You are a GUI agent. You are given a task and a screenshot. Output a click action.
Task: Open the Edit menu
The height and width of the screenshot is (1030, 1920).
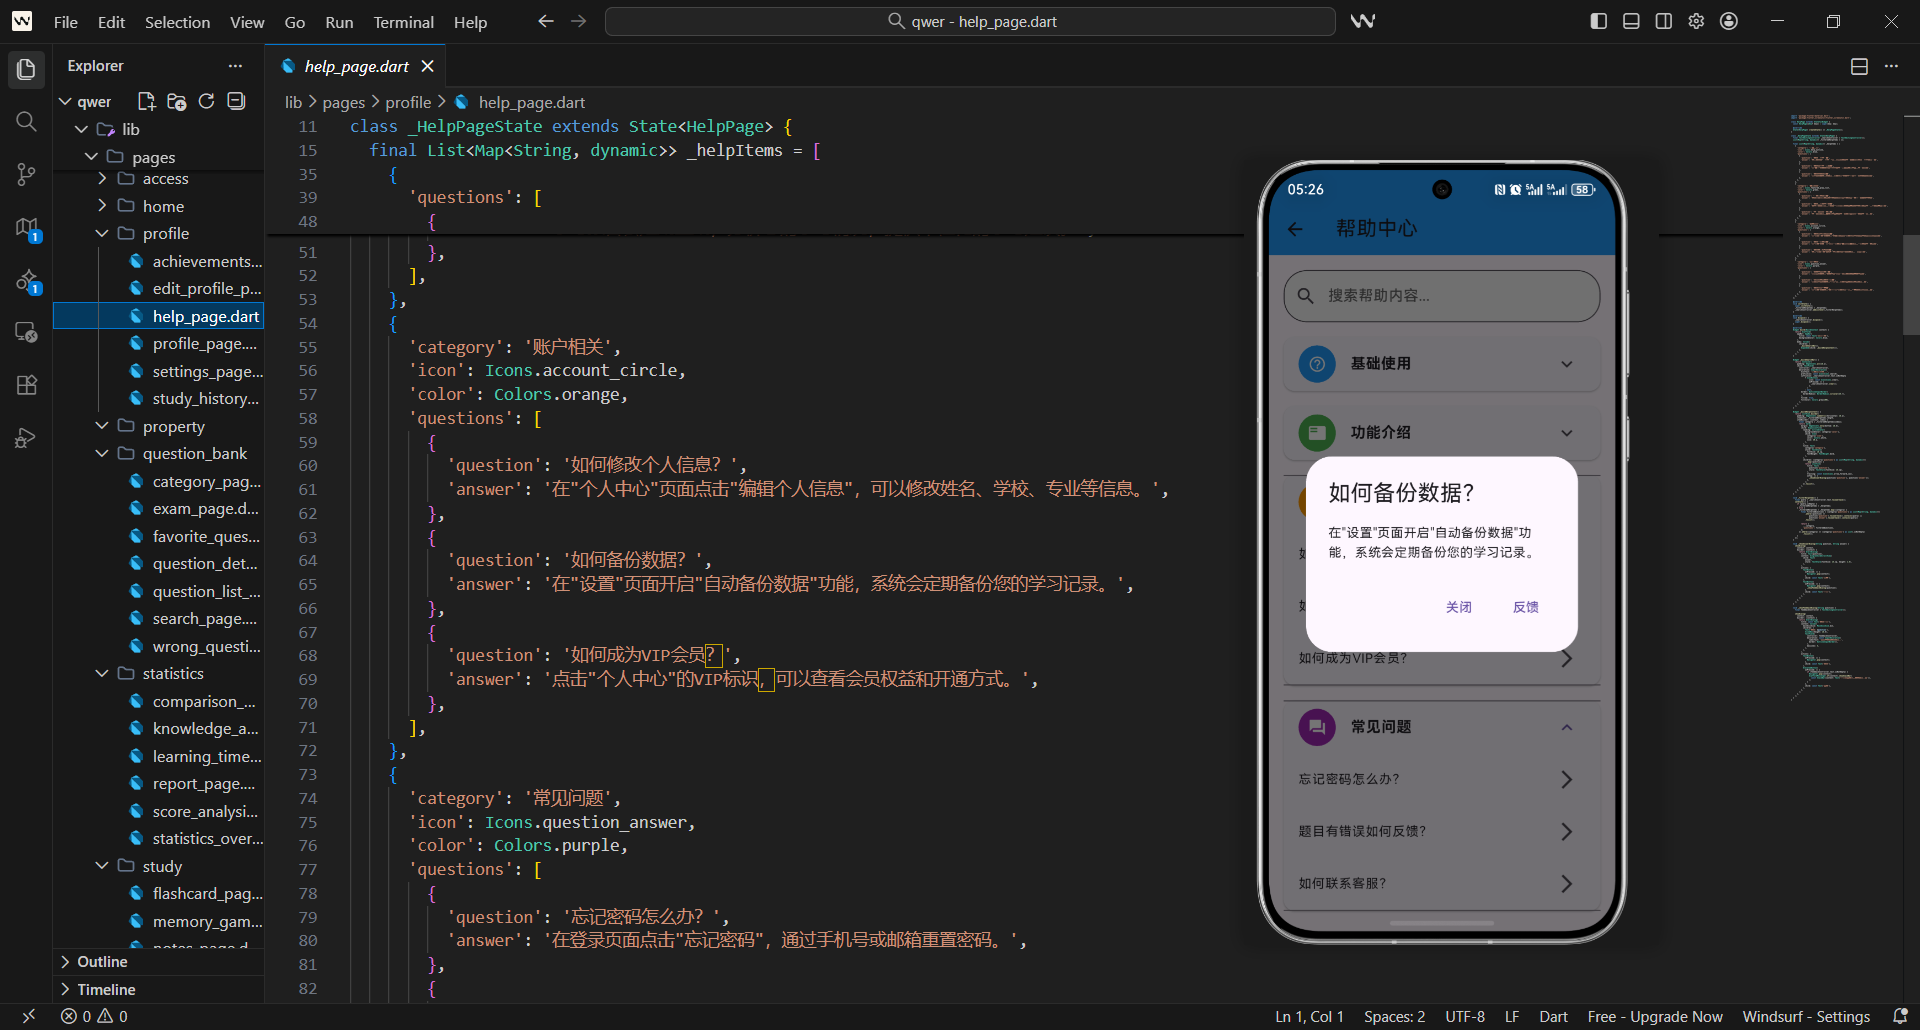click(111, 22)
